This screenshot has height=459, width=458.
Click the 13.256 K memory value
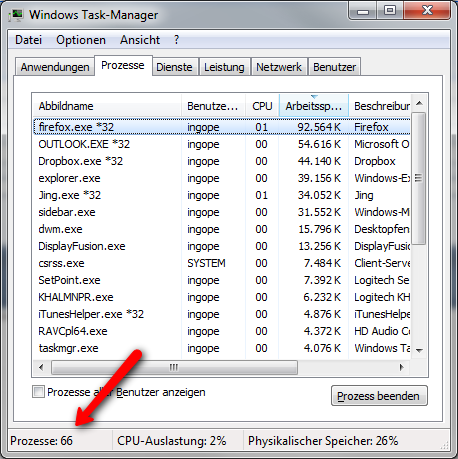click(319, 246)
